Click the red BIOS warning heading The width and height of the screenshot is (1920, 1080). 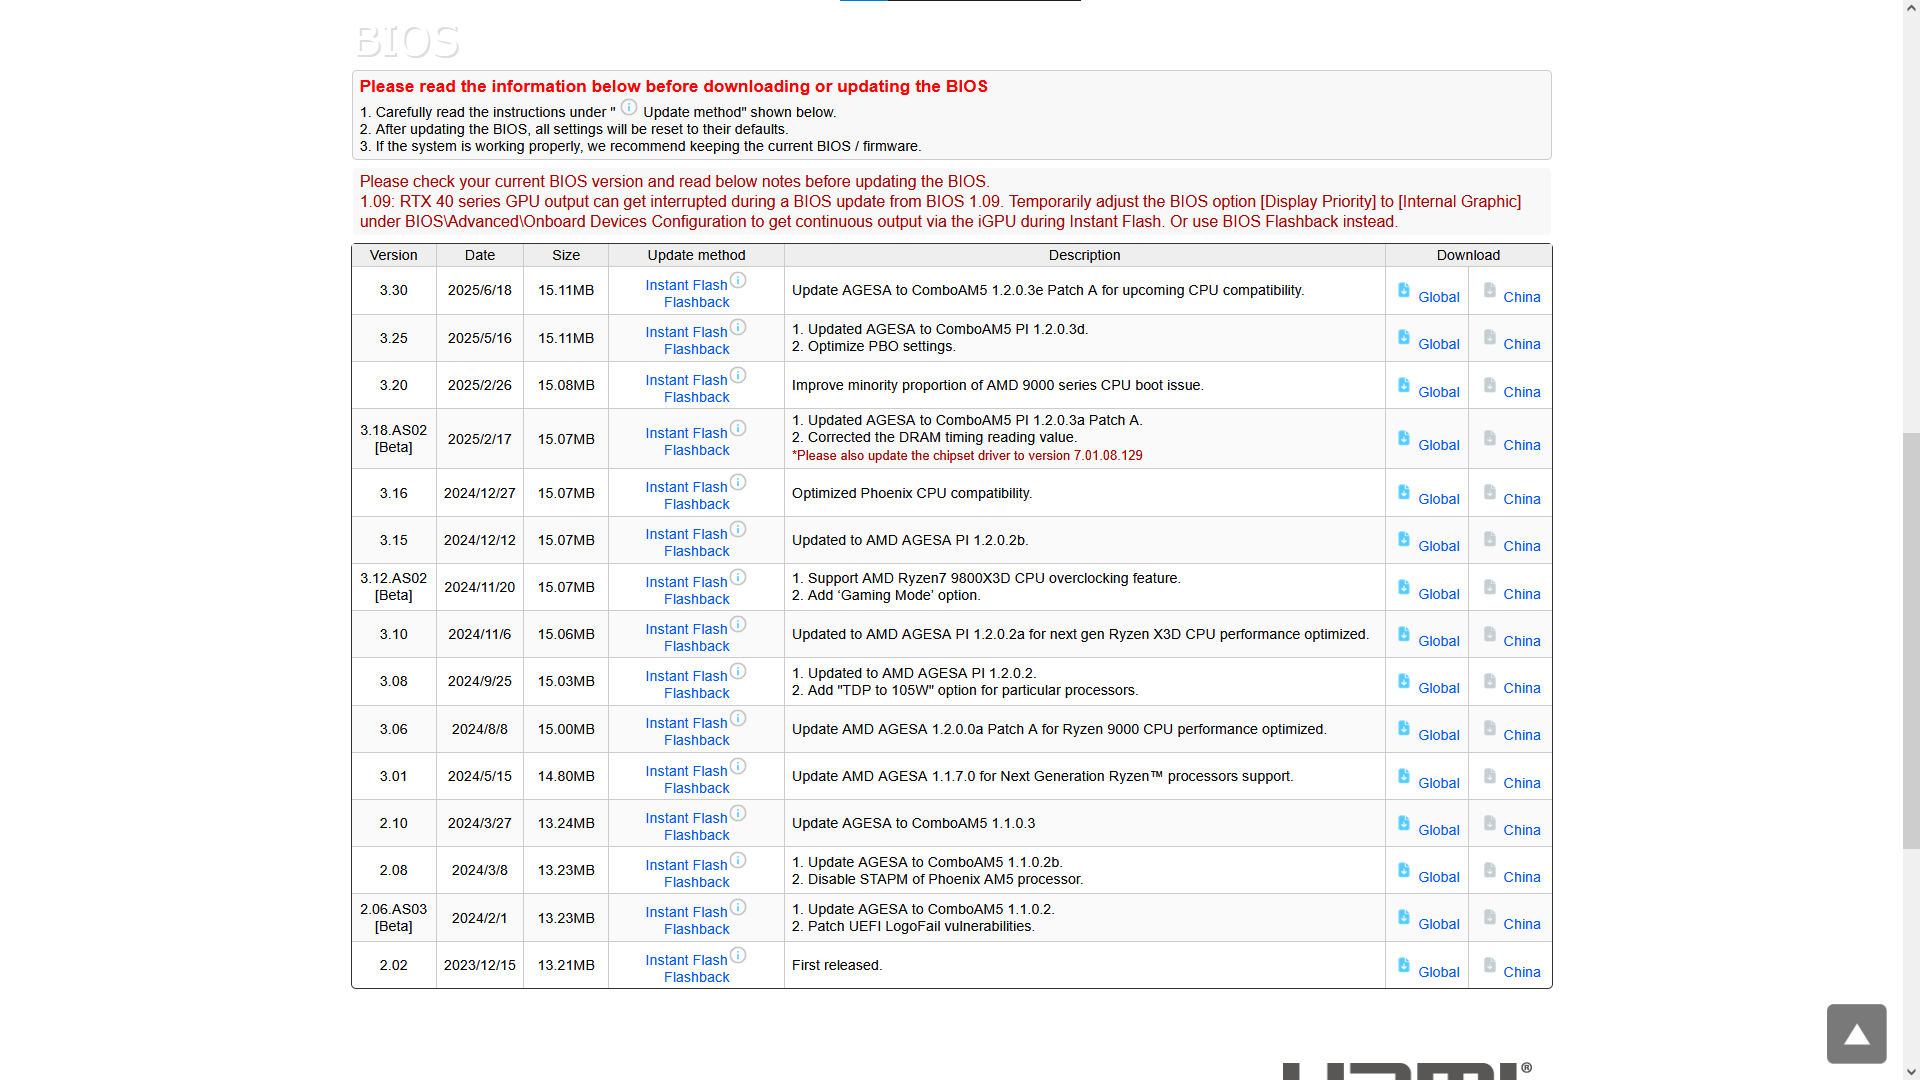tap(674, 86)
